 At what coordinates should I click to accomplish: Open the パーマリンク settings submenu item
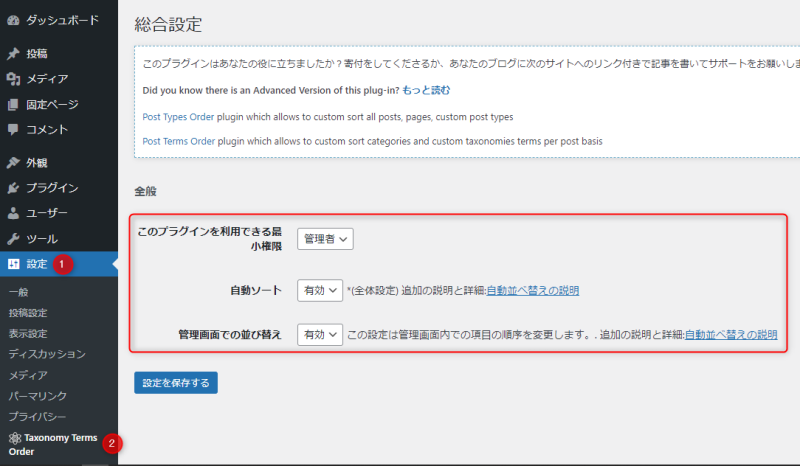(x=38, y=396)
